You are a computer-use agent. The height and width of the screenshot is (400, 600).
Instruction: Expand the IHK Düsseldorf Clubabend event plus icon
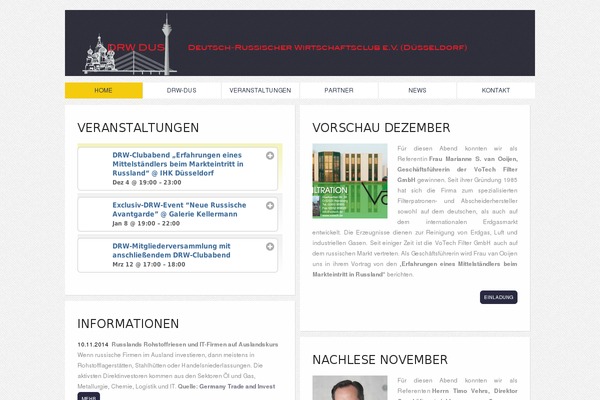pyautogui.click(x=270, y=155)
